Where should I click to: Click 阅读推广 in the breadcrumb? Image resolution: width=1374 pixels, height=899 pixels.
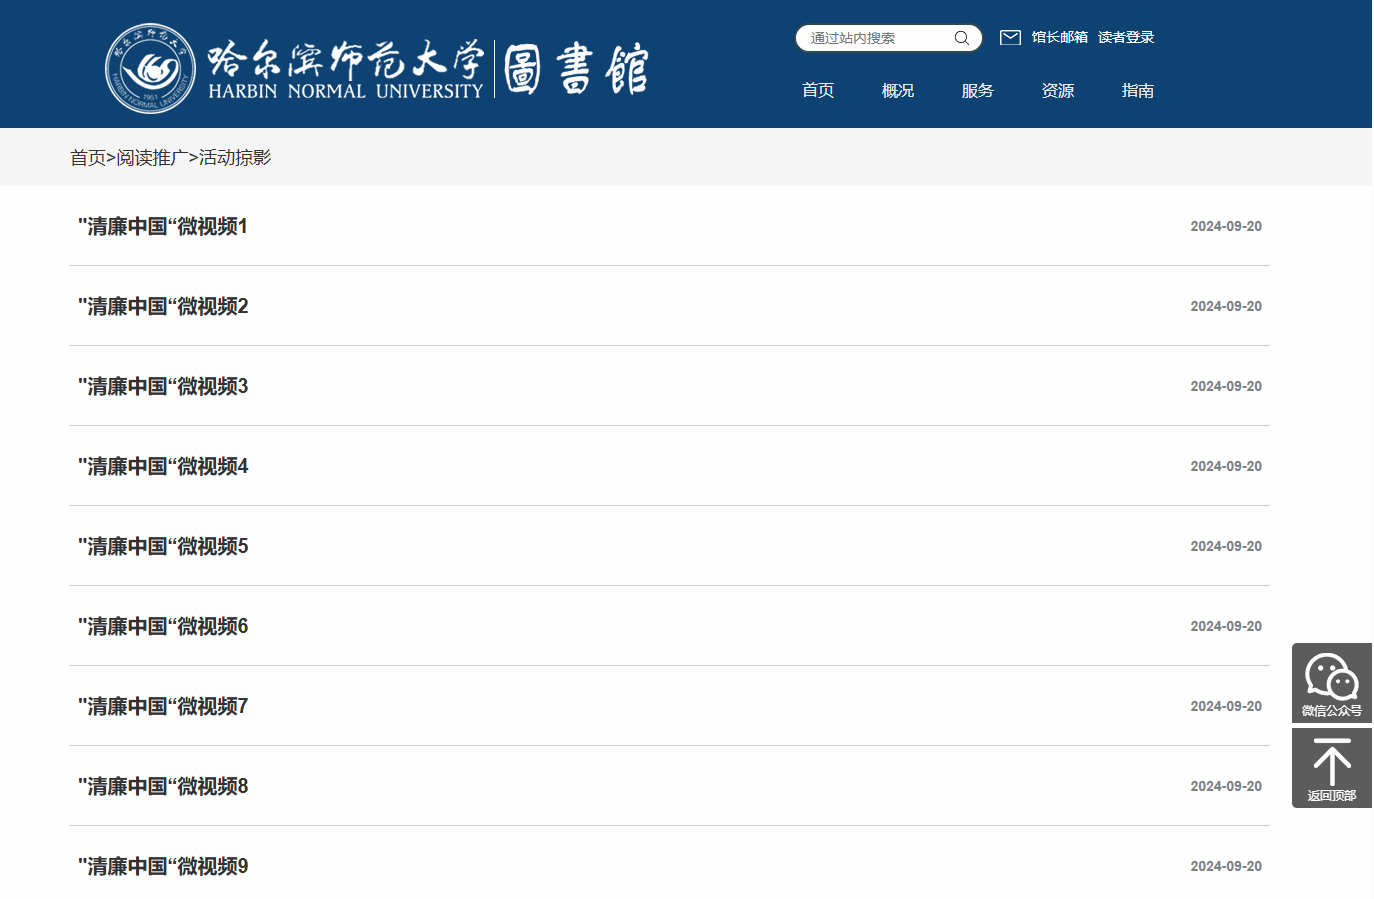point(152,158)
